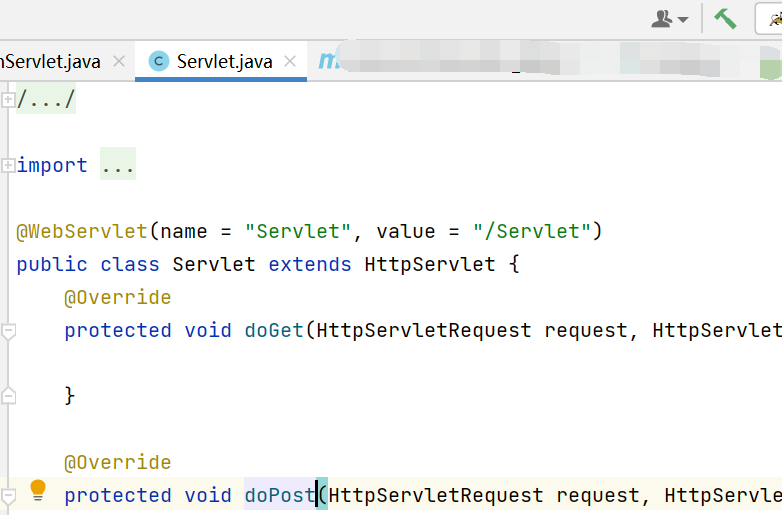Close the tab ending in nServlet.java
Viewport: 782px width, 515px height.
point(119,62)
